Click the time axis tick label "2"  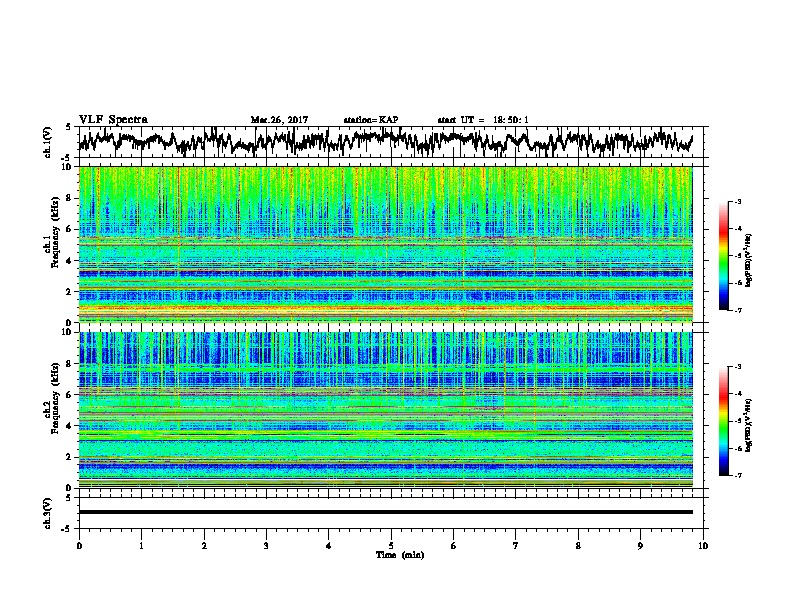[204, 545]
